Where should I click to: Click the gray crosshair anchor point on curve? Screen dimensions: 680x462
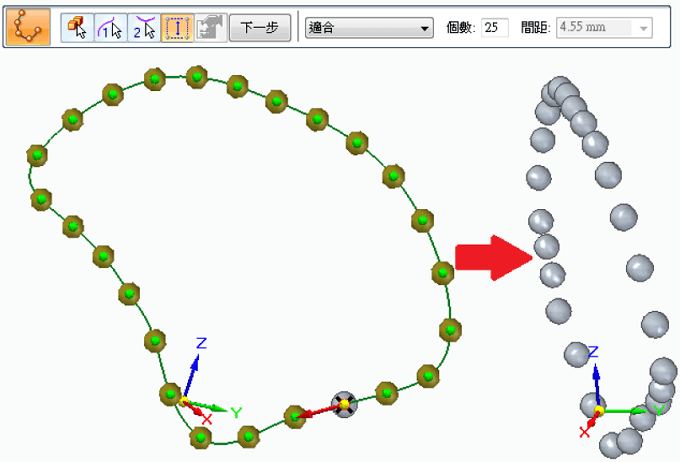[344, 404]
